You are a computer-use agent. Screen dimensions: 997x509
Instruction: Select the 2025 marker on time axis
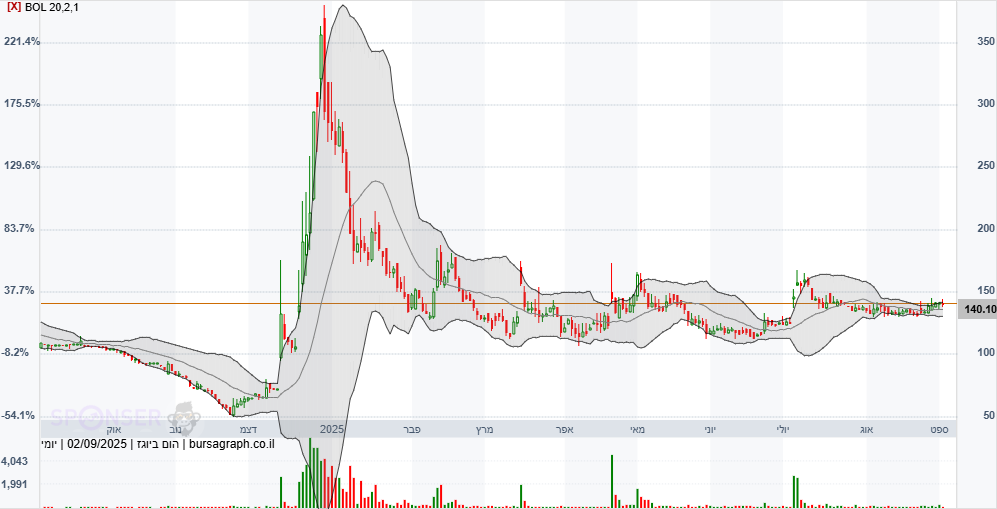click(x=331, y=429)
